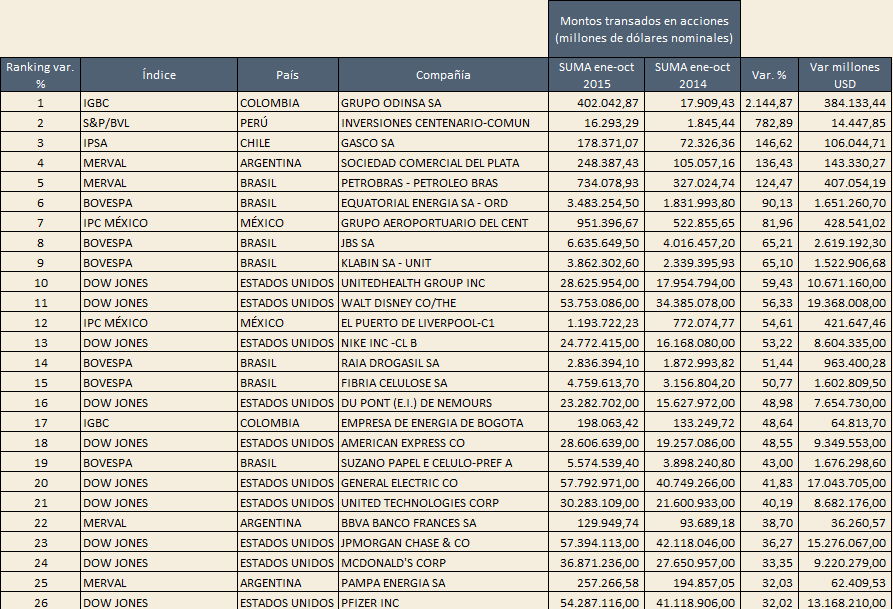The width and height of the screenshot is (893, 609).
Task: Click the value 17.954.794,00
Action: coord(693,283)
